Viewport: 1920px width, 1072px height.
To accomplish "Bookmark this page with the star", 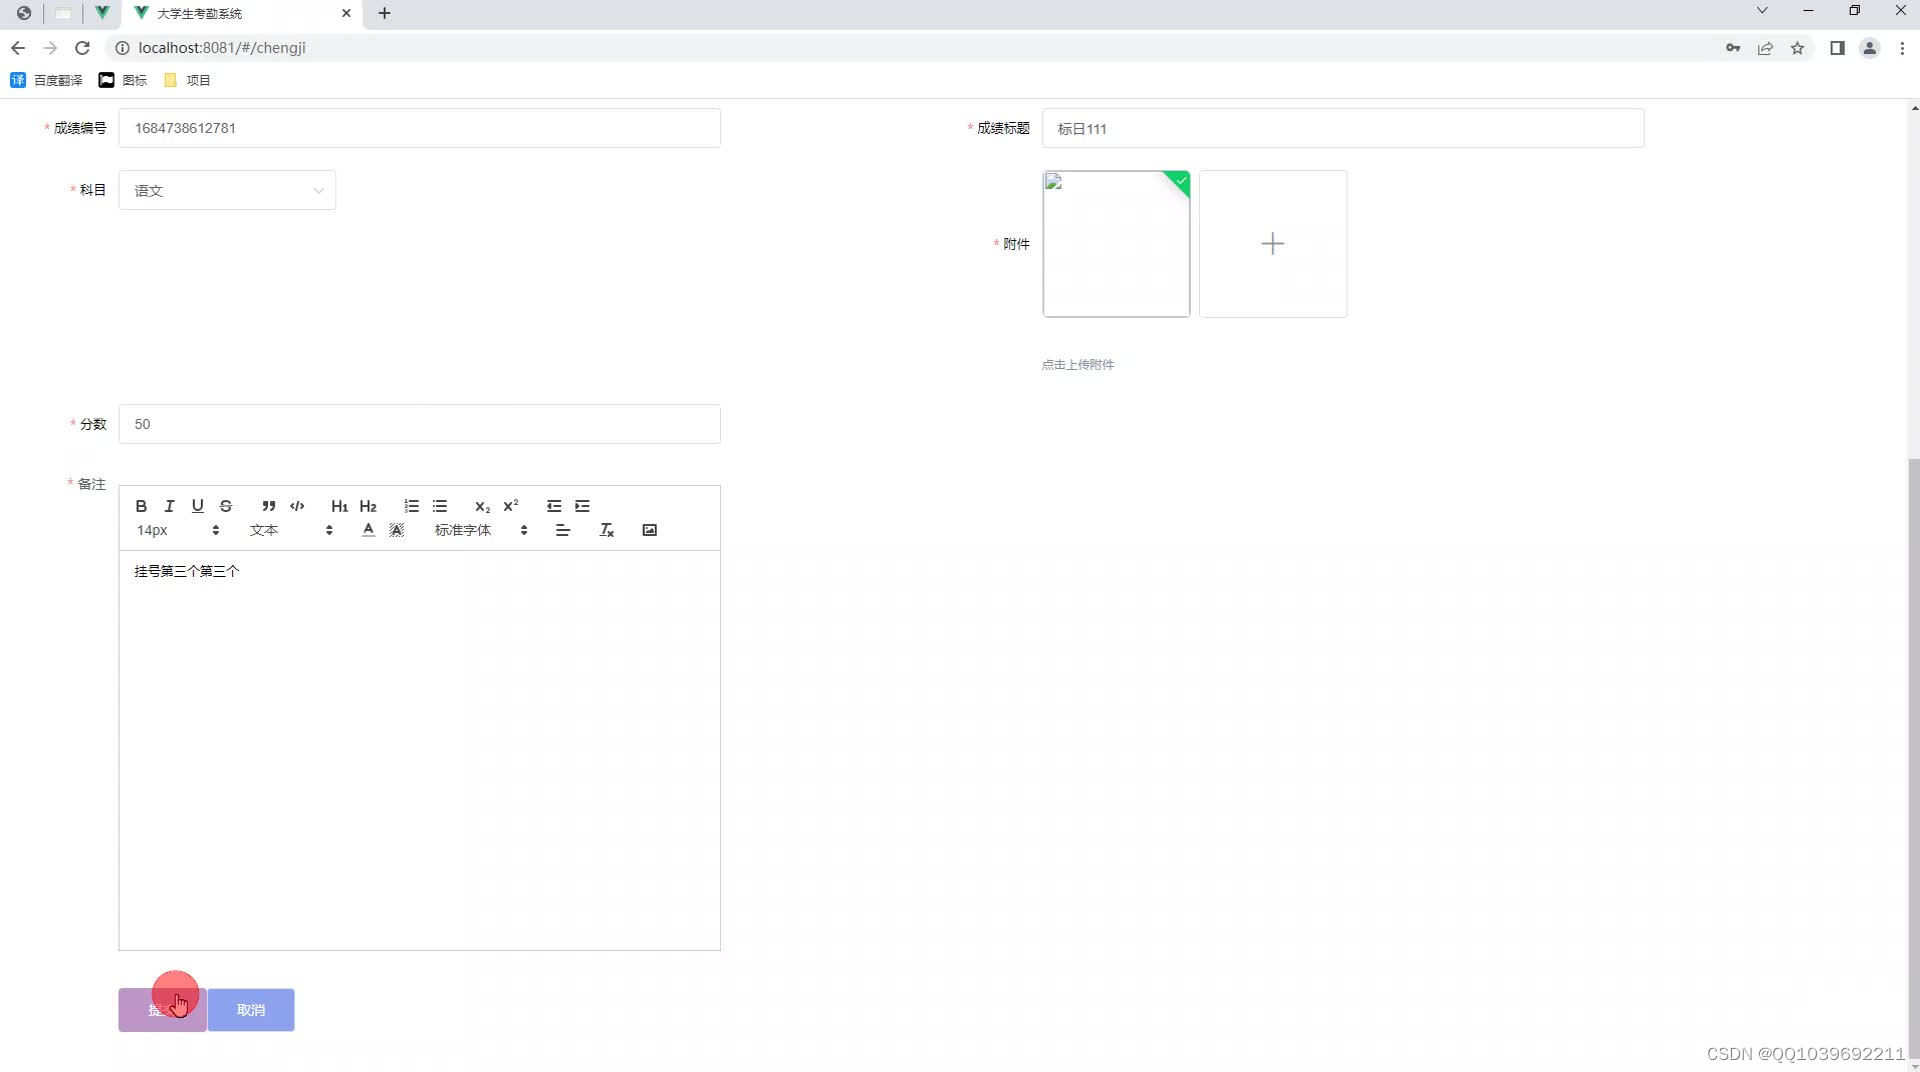I will [1797, 48].
